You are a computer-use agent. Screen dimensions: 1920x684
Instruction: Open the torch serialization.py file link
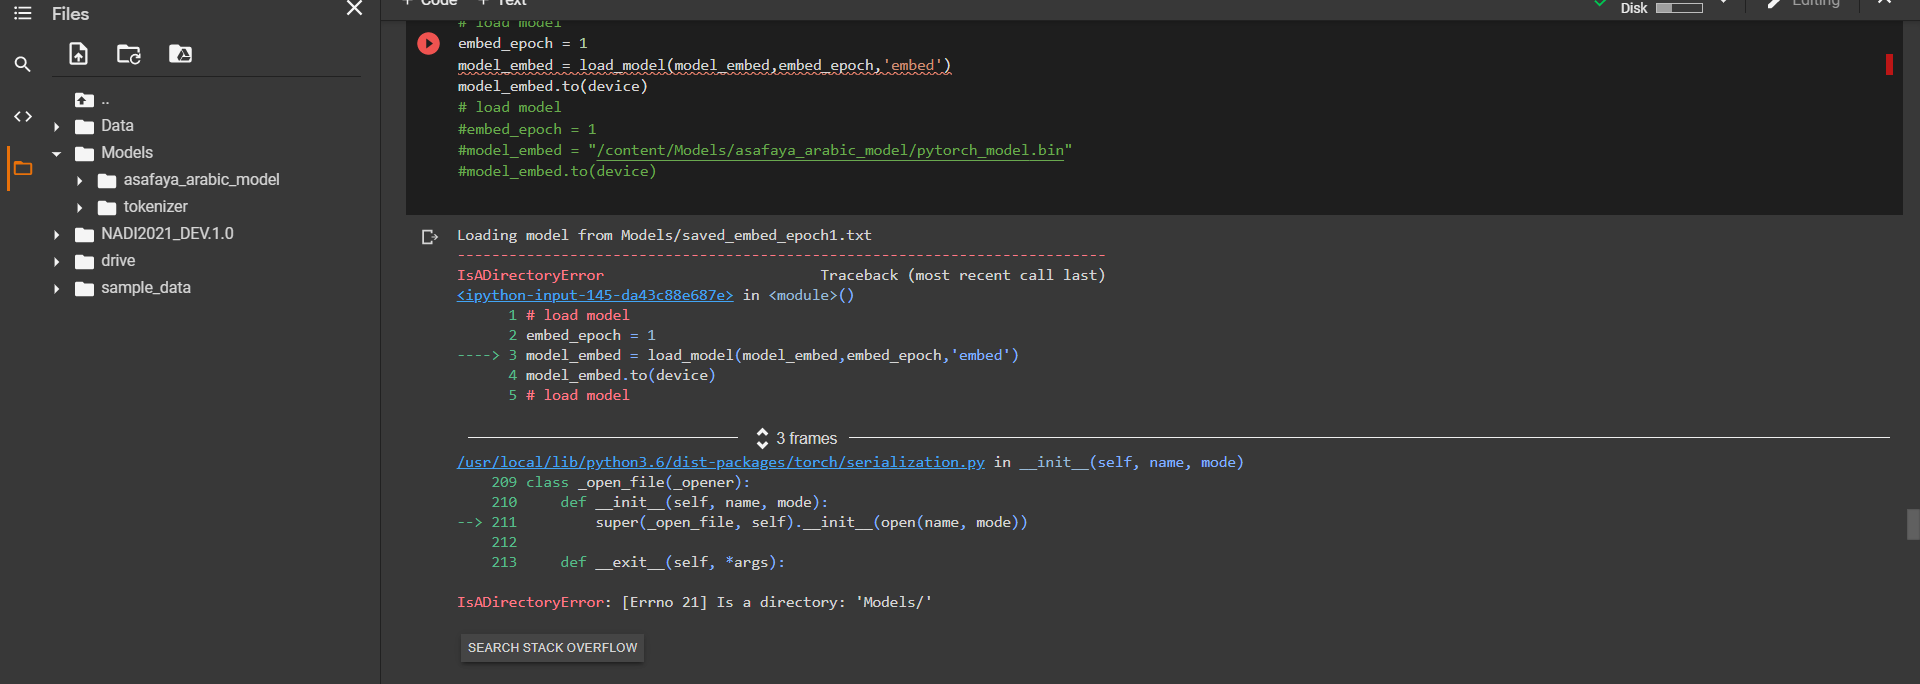(x=720, y=463)
